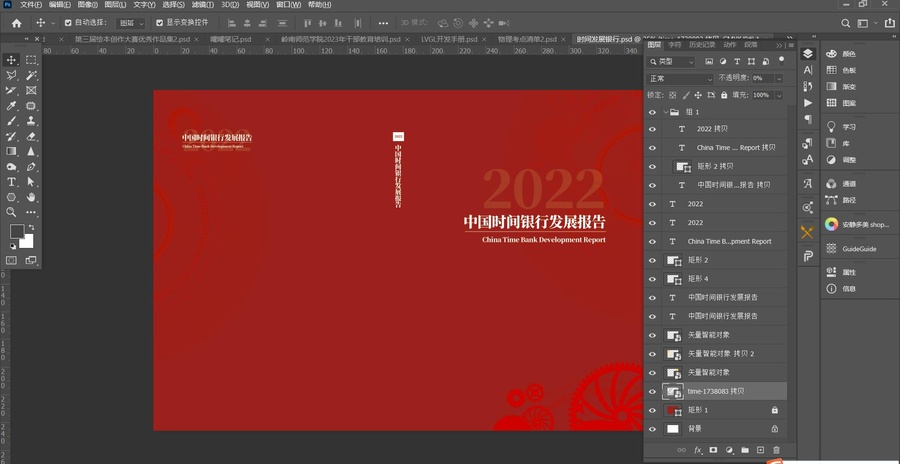Switch to the 字符 panel tab
The height and width of the screenshot is (464, 900).
pyautogui.click(x=675, y=45)
